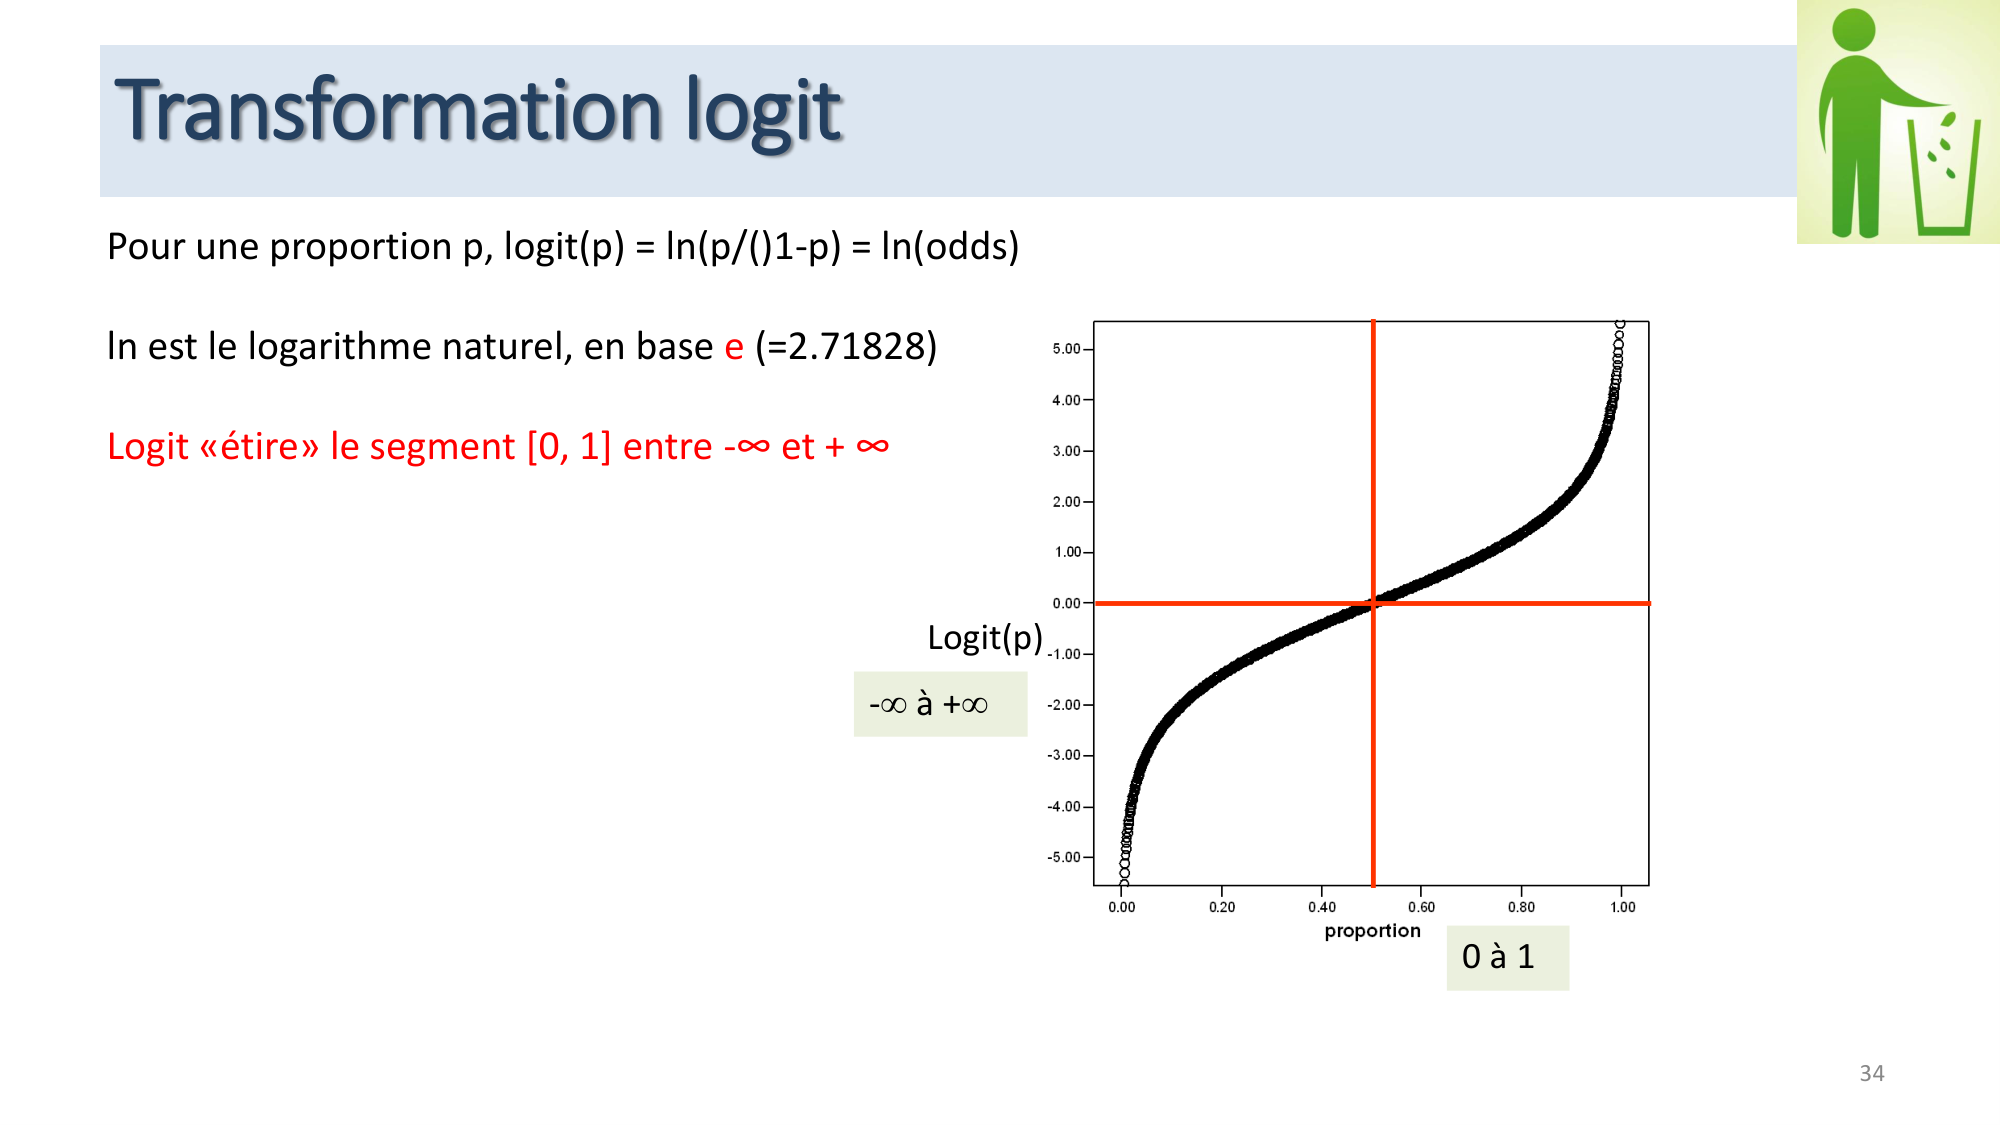
Task: Click the -∞ à +∞ box
Action: [939, 704]
